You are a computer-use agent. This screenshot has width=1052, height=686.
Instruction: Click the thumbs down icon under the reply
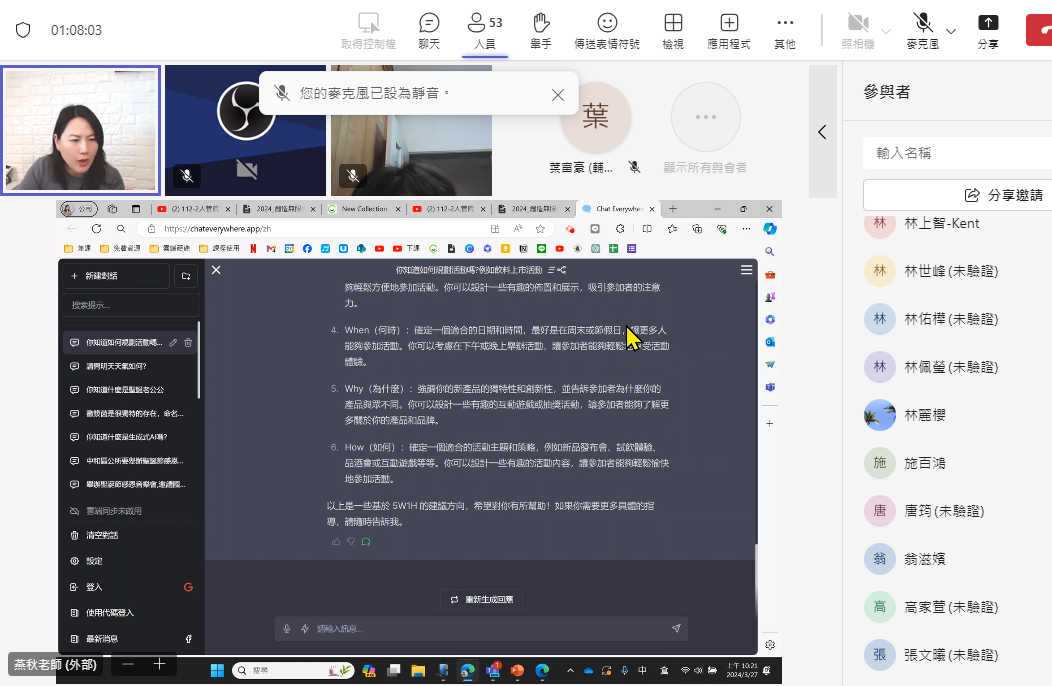click(351, 542)
